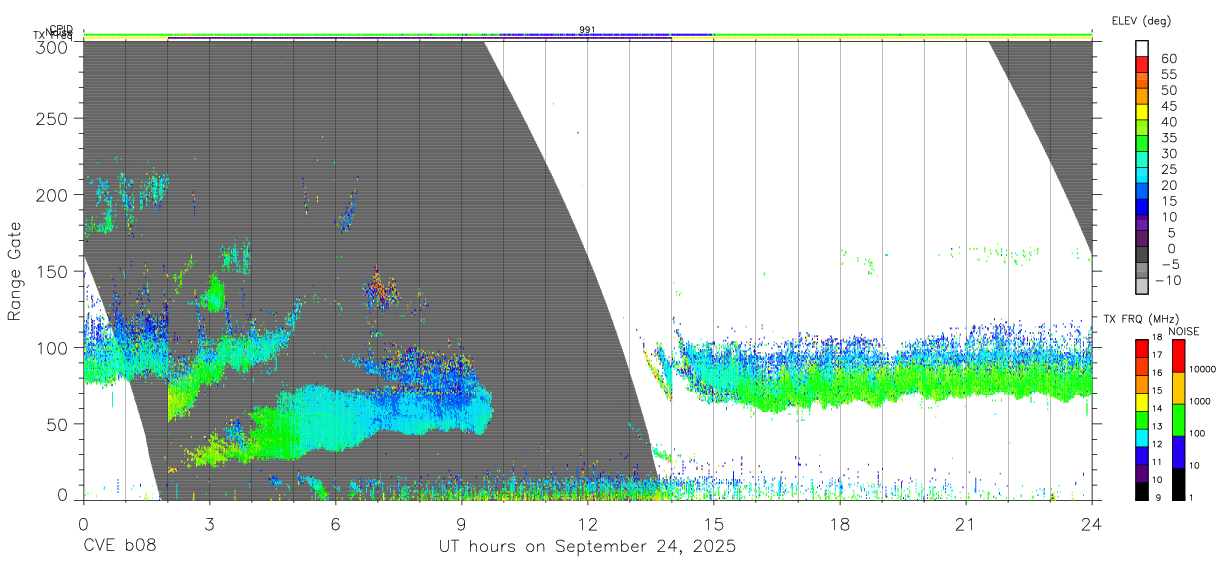The width and height of the screenshot is (1228, 567).
Task: Click the "3" hour tick on the time axis
Action: [x=209, y=523]
